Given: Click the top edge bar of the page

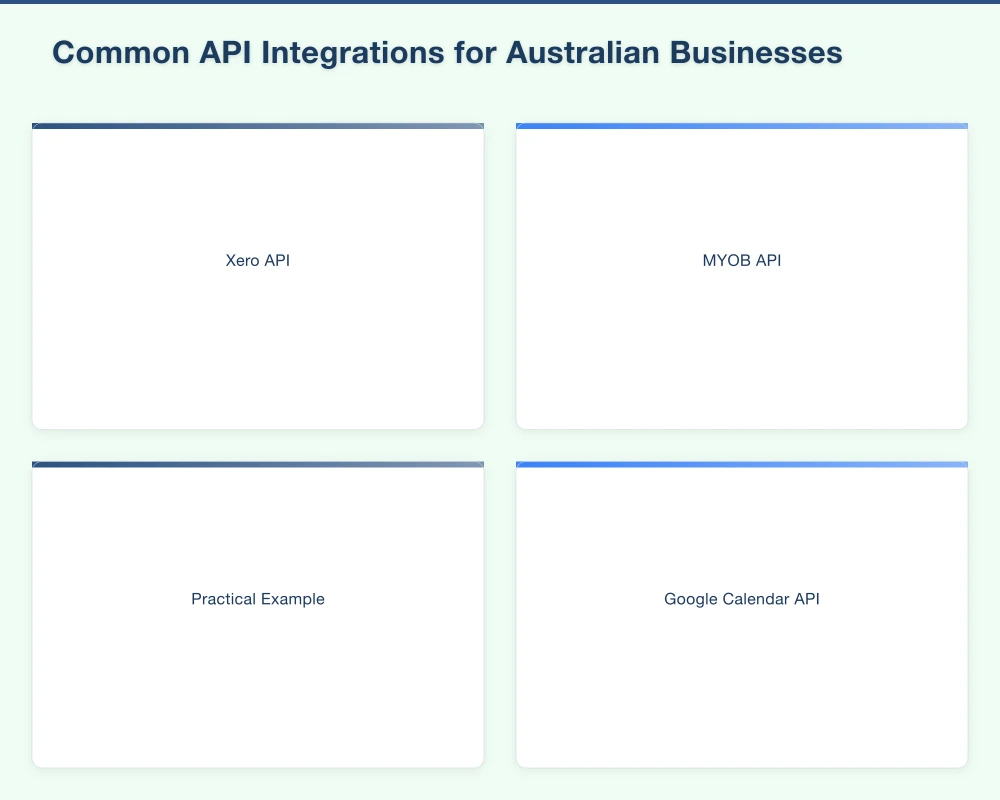Looking at the screenshot, I should (x=500, y=2).
